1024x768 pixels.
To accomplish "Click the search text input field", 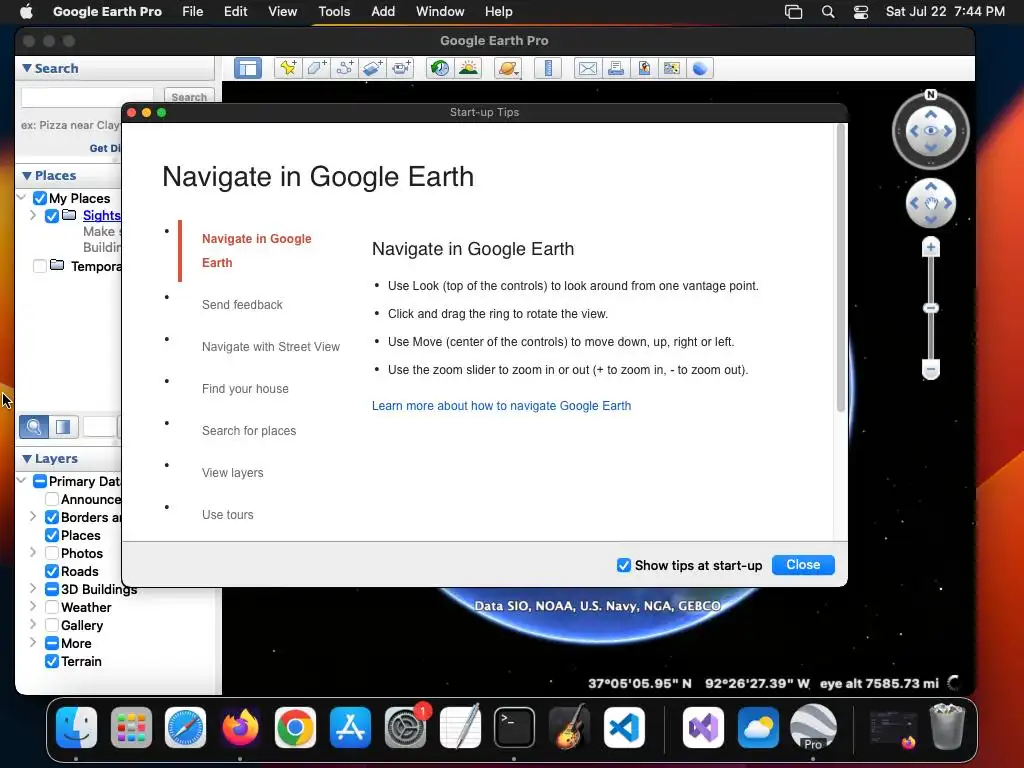I will (x=88, y=97).
